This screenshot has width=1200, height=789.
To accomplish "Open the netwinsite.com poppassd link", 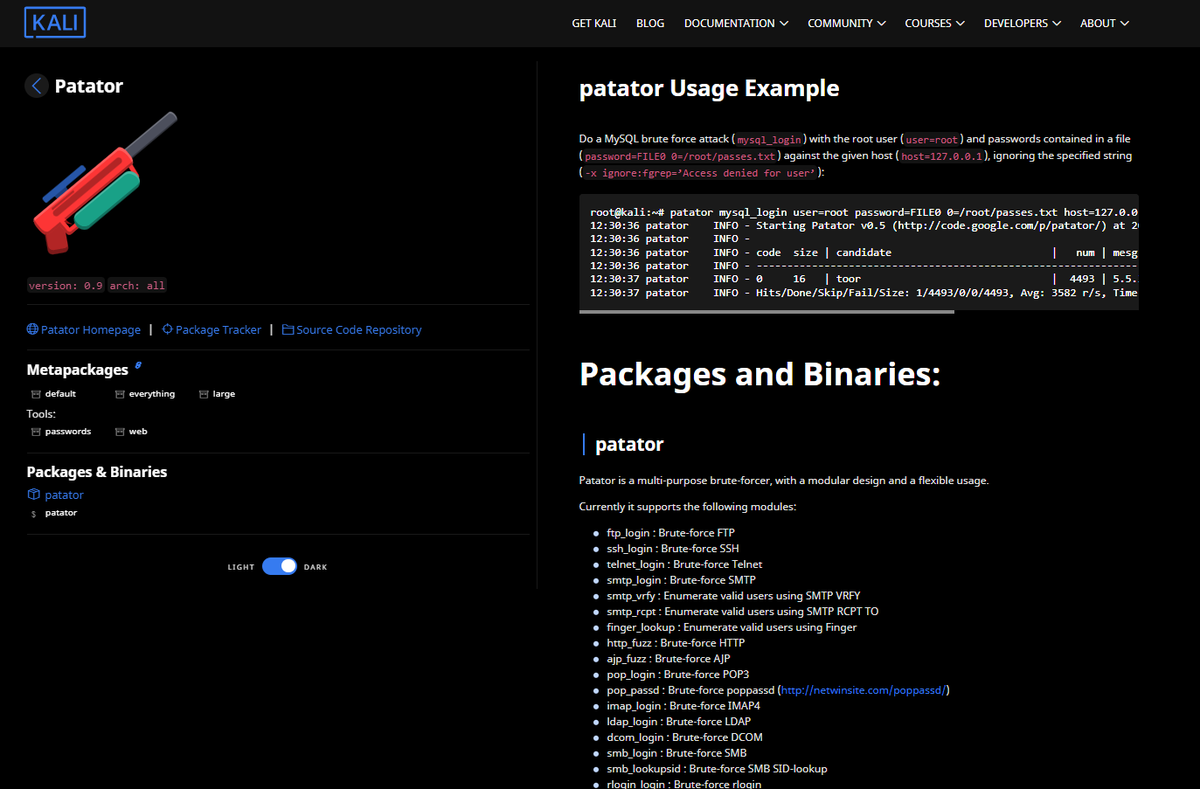I will coord(863,690).
